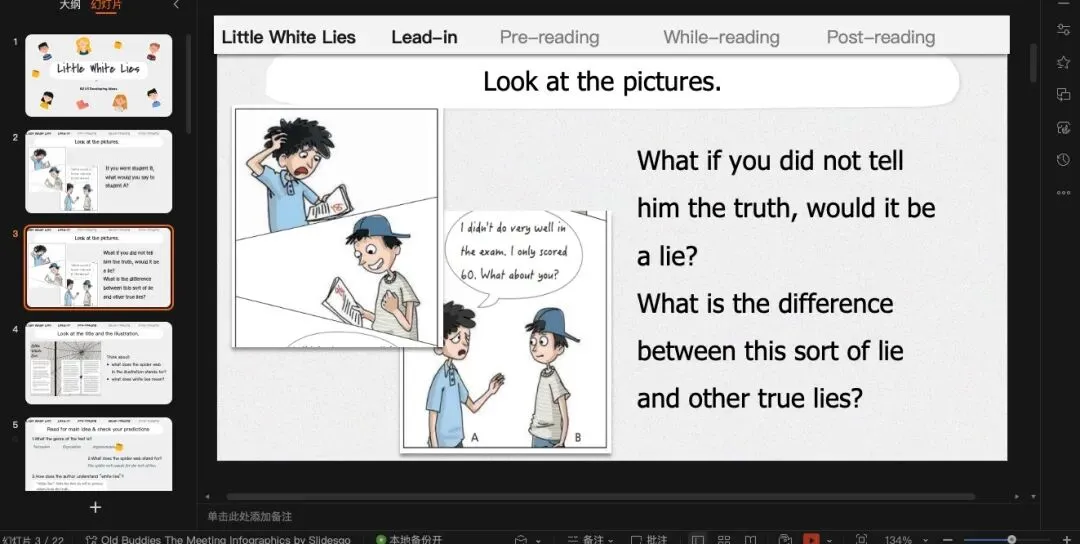
Task: Switch to the 大纲 outline tab
Action: click(70, 5)
